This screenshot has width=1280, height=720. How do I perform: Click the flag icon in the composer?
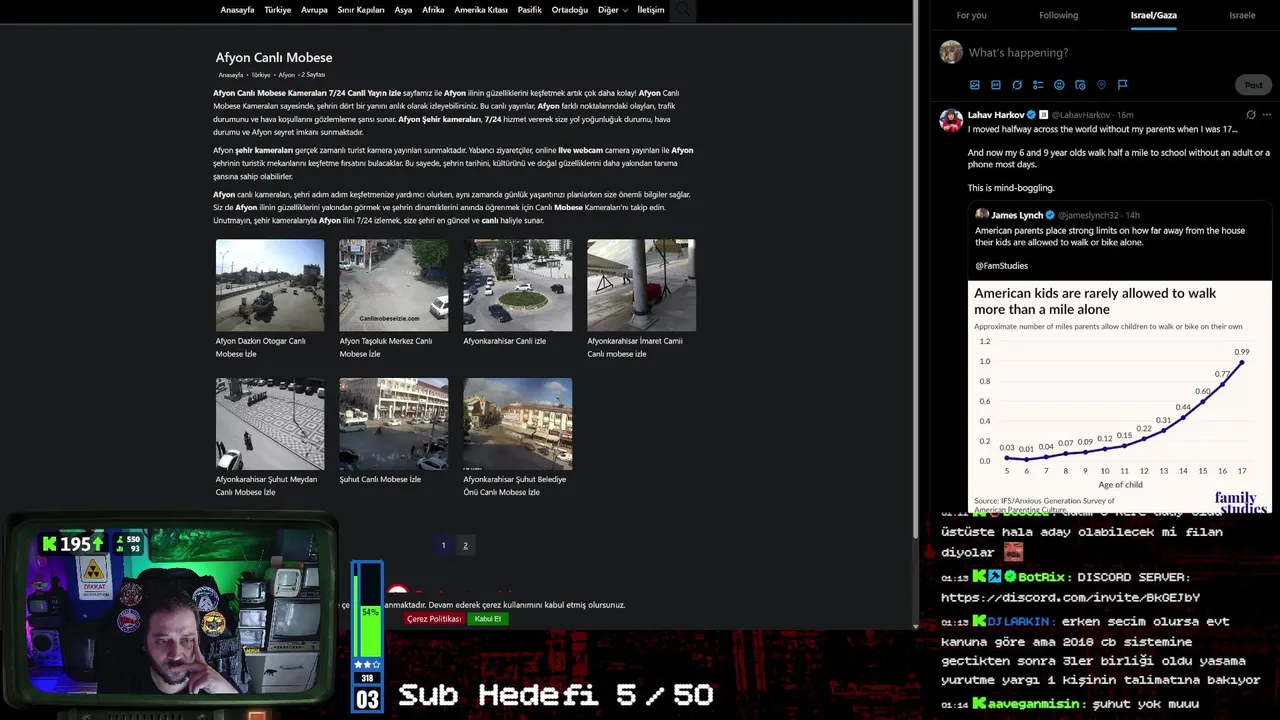click(x=1122, y=85)
